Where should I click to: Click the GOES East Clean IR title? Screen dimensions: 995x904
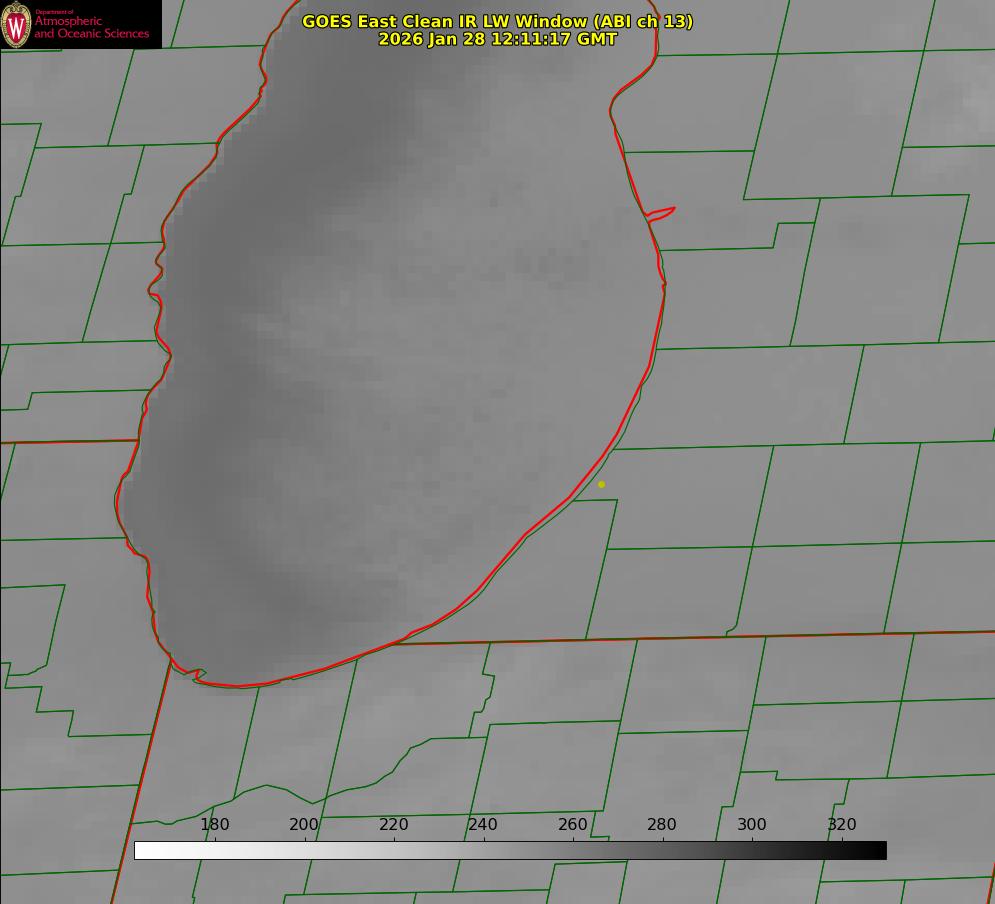pos(497,21)
